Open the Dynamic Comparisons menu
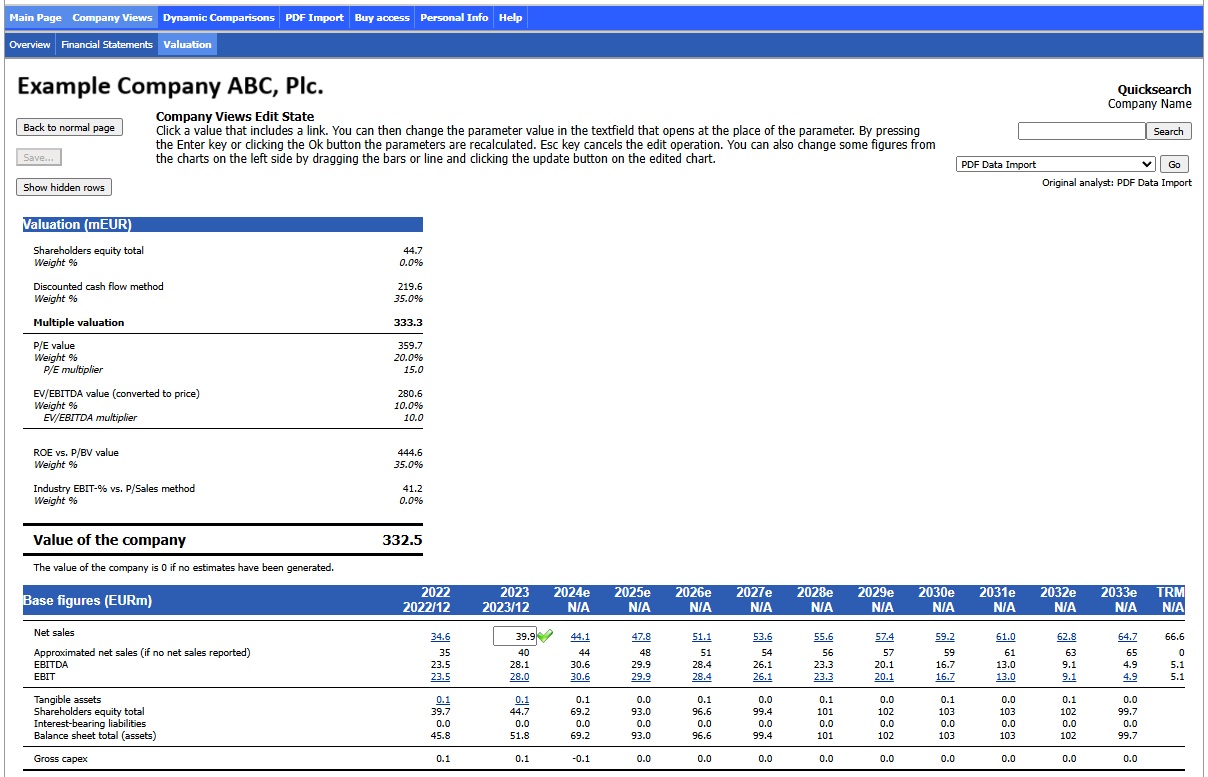The height and width of the screenshot is (777, 1208). [219, 17]
